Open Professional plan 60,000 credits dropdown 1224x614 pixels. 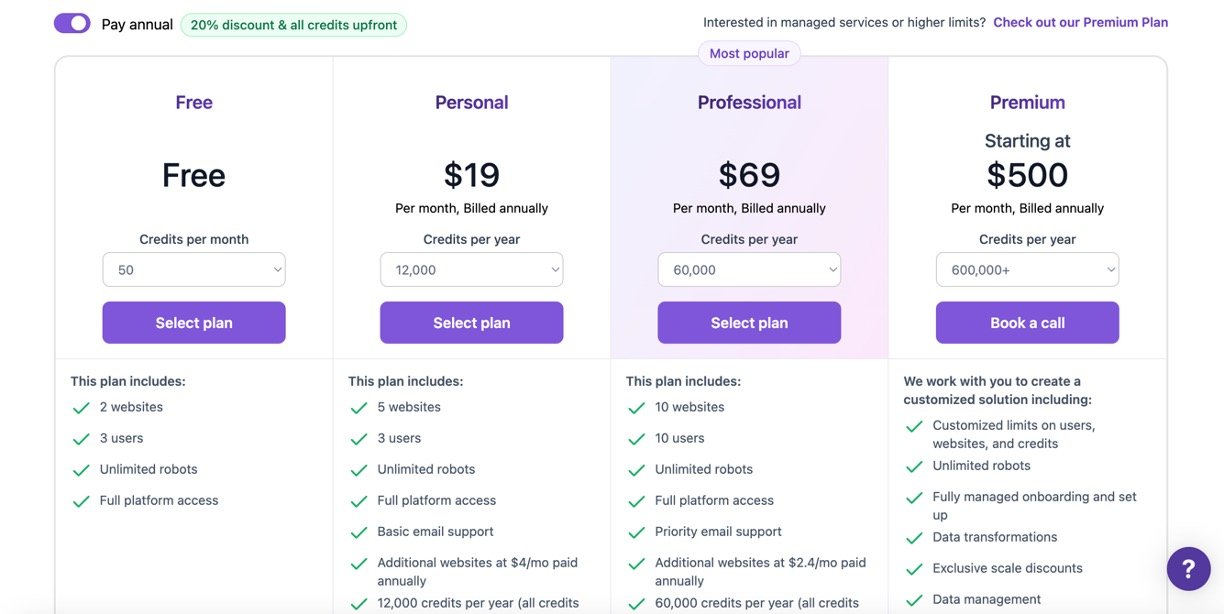tap(749, 270)
